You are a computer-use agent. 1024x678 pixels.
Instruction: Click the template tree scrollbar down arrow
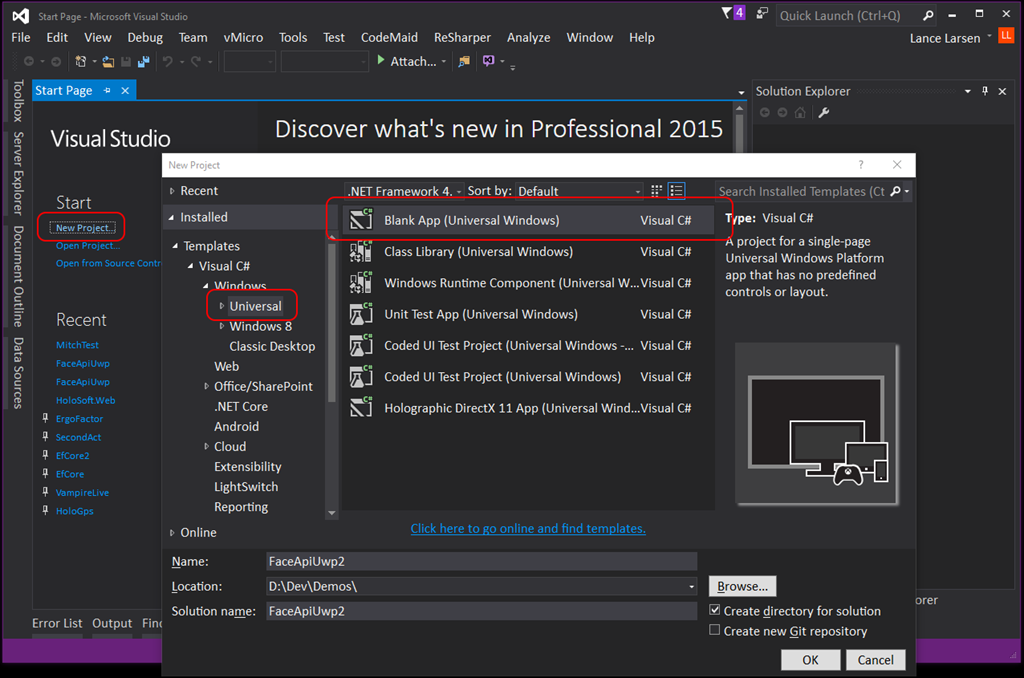(x=332, y=513)
